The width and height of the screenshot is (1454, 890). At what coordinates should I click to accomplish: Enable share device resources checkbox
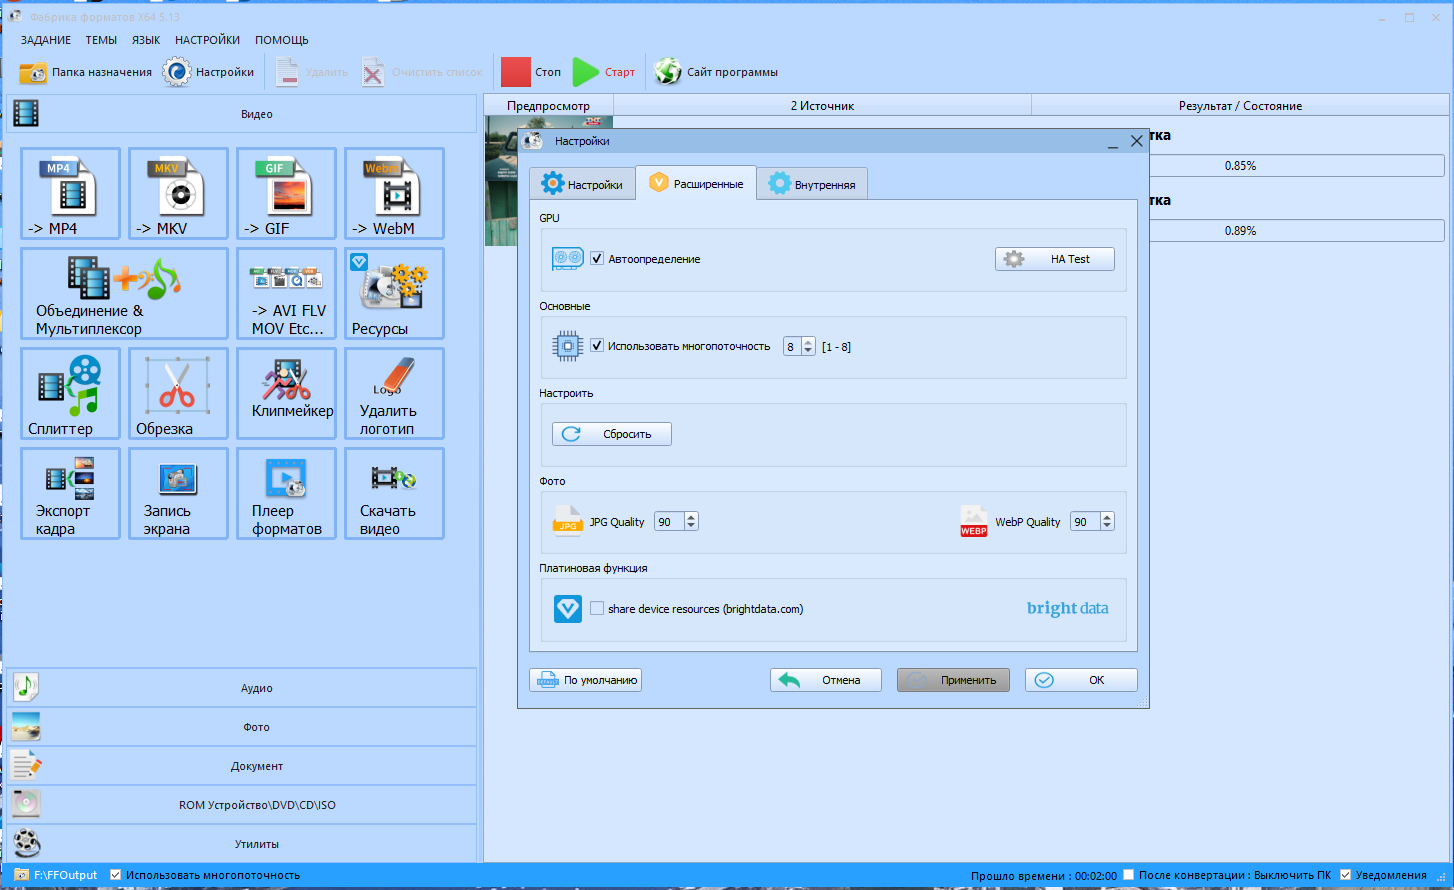tap(597, 608)
